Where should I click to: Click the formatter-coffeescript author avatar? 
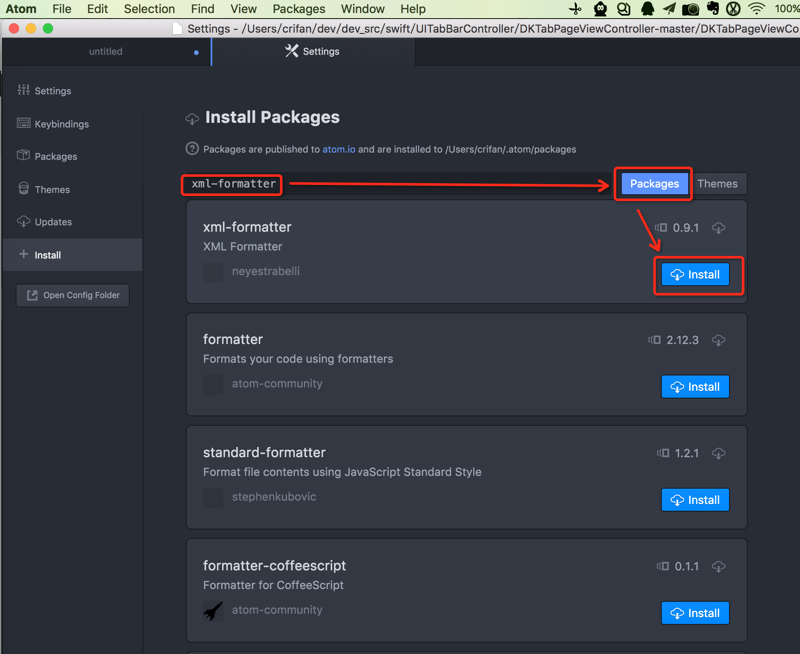[213, 611]
